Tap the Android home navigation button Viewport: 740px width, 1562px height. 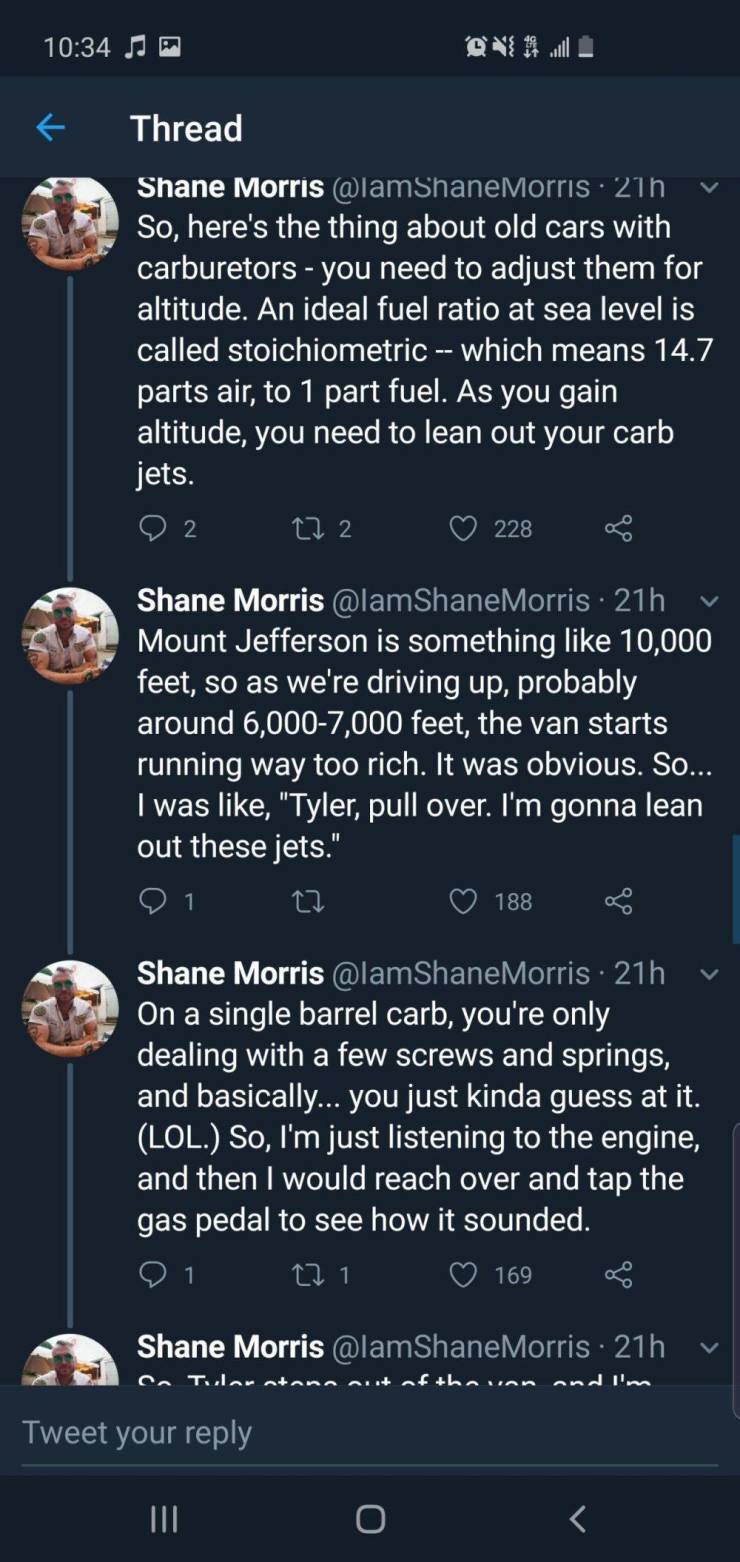click(370, 1519)
